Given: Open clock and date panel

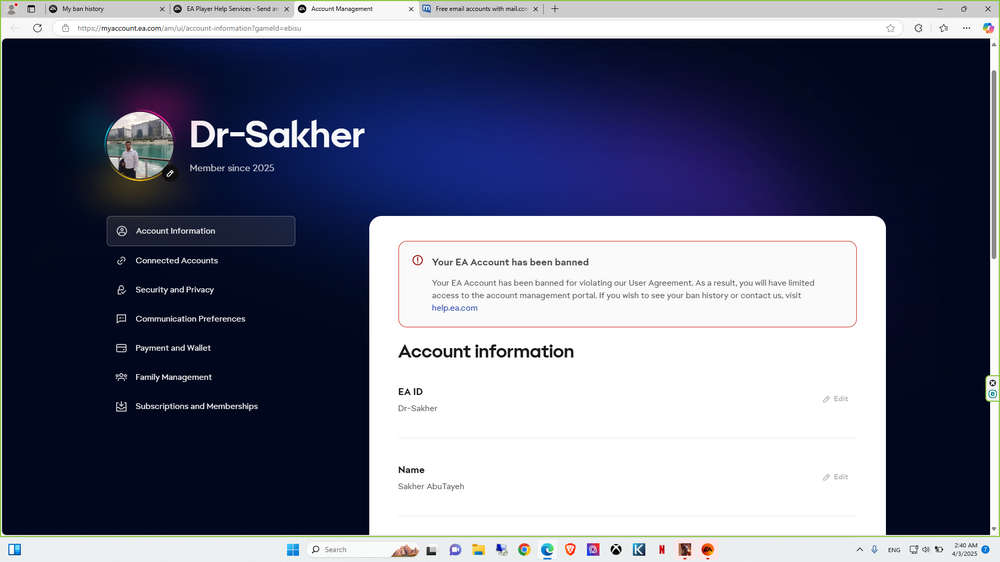Looking at the screenshot, I should (965, 549).
